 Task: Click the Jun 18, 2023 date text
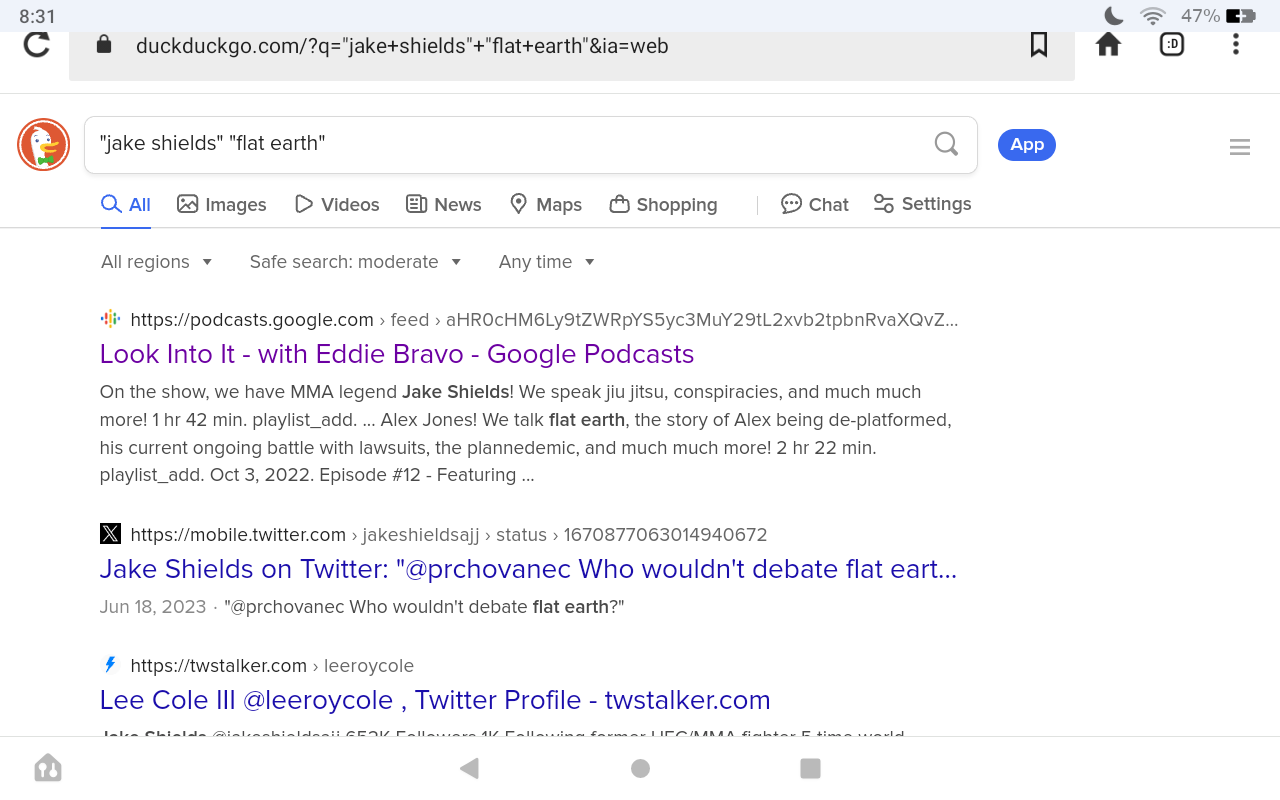pyautogui.click(x=153, y=607)
